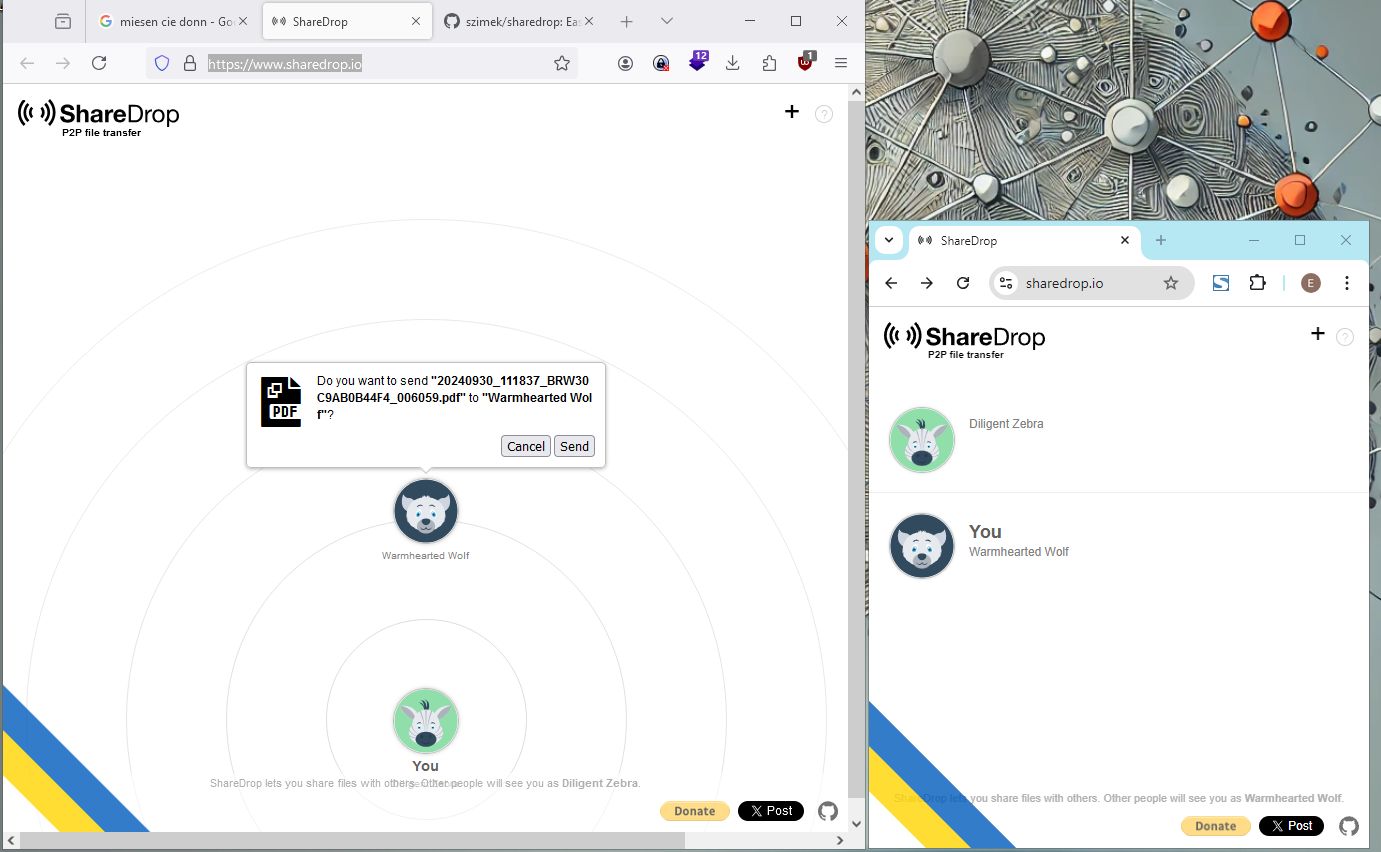Open GitHub icon in Firefox ShareDrop page

(x=828, y=811)
